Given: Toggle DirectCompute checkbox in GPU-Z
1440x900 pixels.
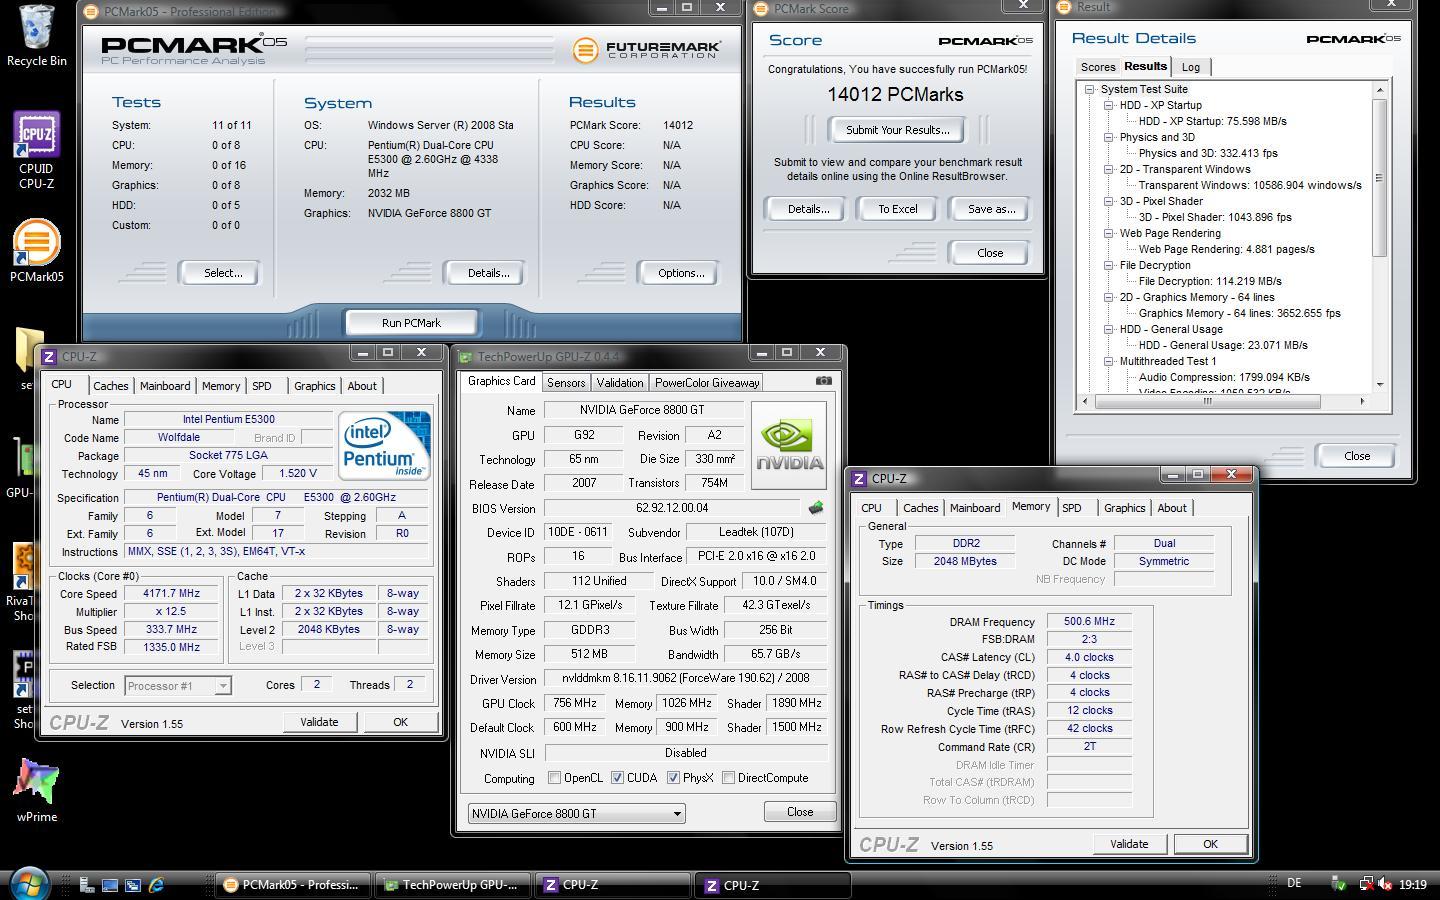Looking at the screenshot, I should pyautogui.click(x=728, y=778).
